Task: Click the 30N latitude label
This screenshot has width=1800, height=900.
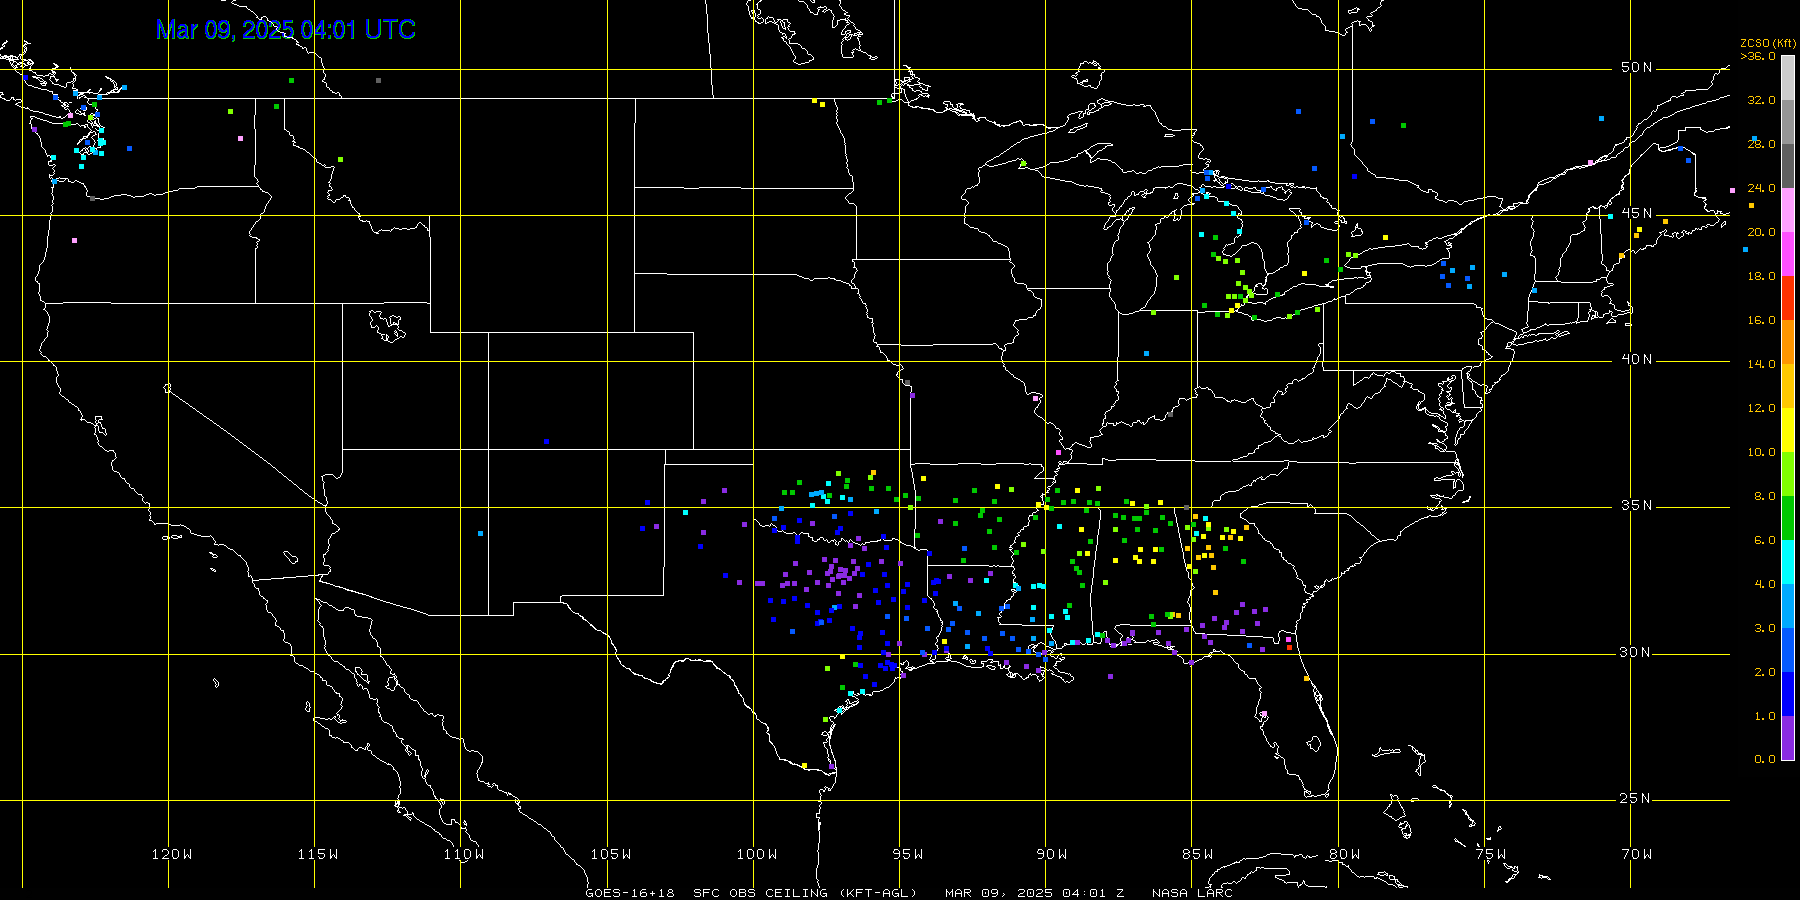Action: (x=1636, y=652)
